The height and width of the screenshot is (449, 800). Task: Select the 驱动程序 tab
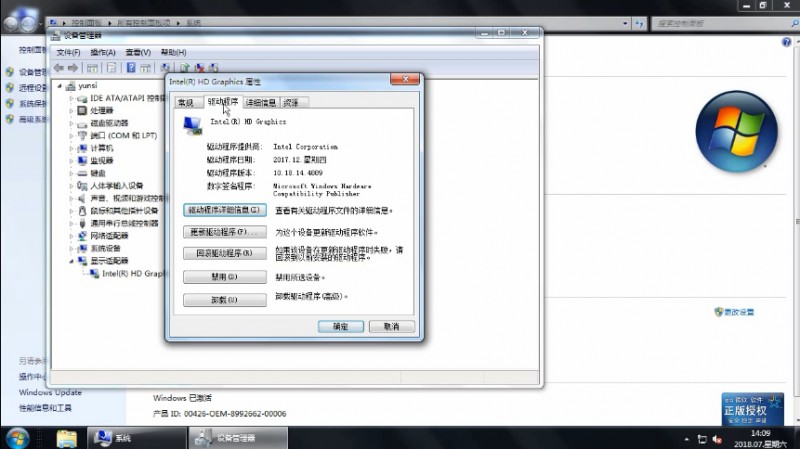click(x=223, y=102)
